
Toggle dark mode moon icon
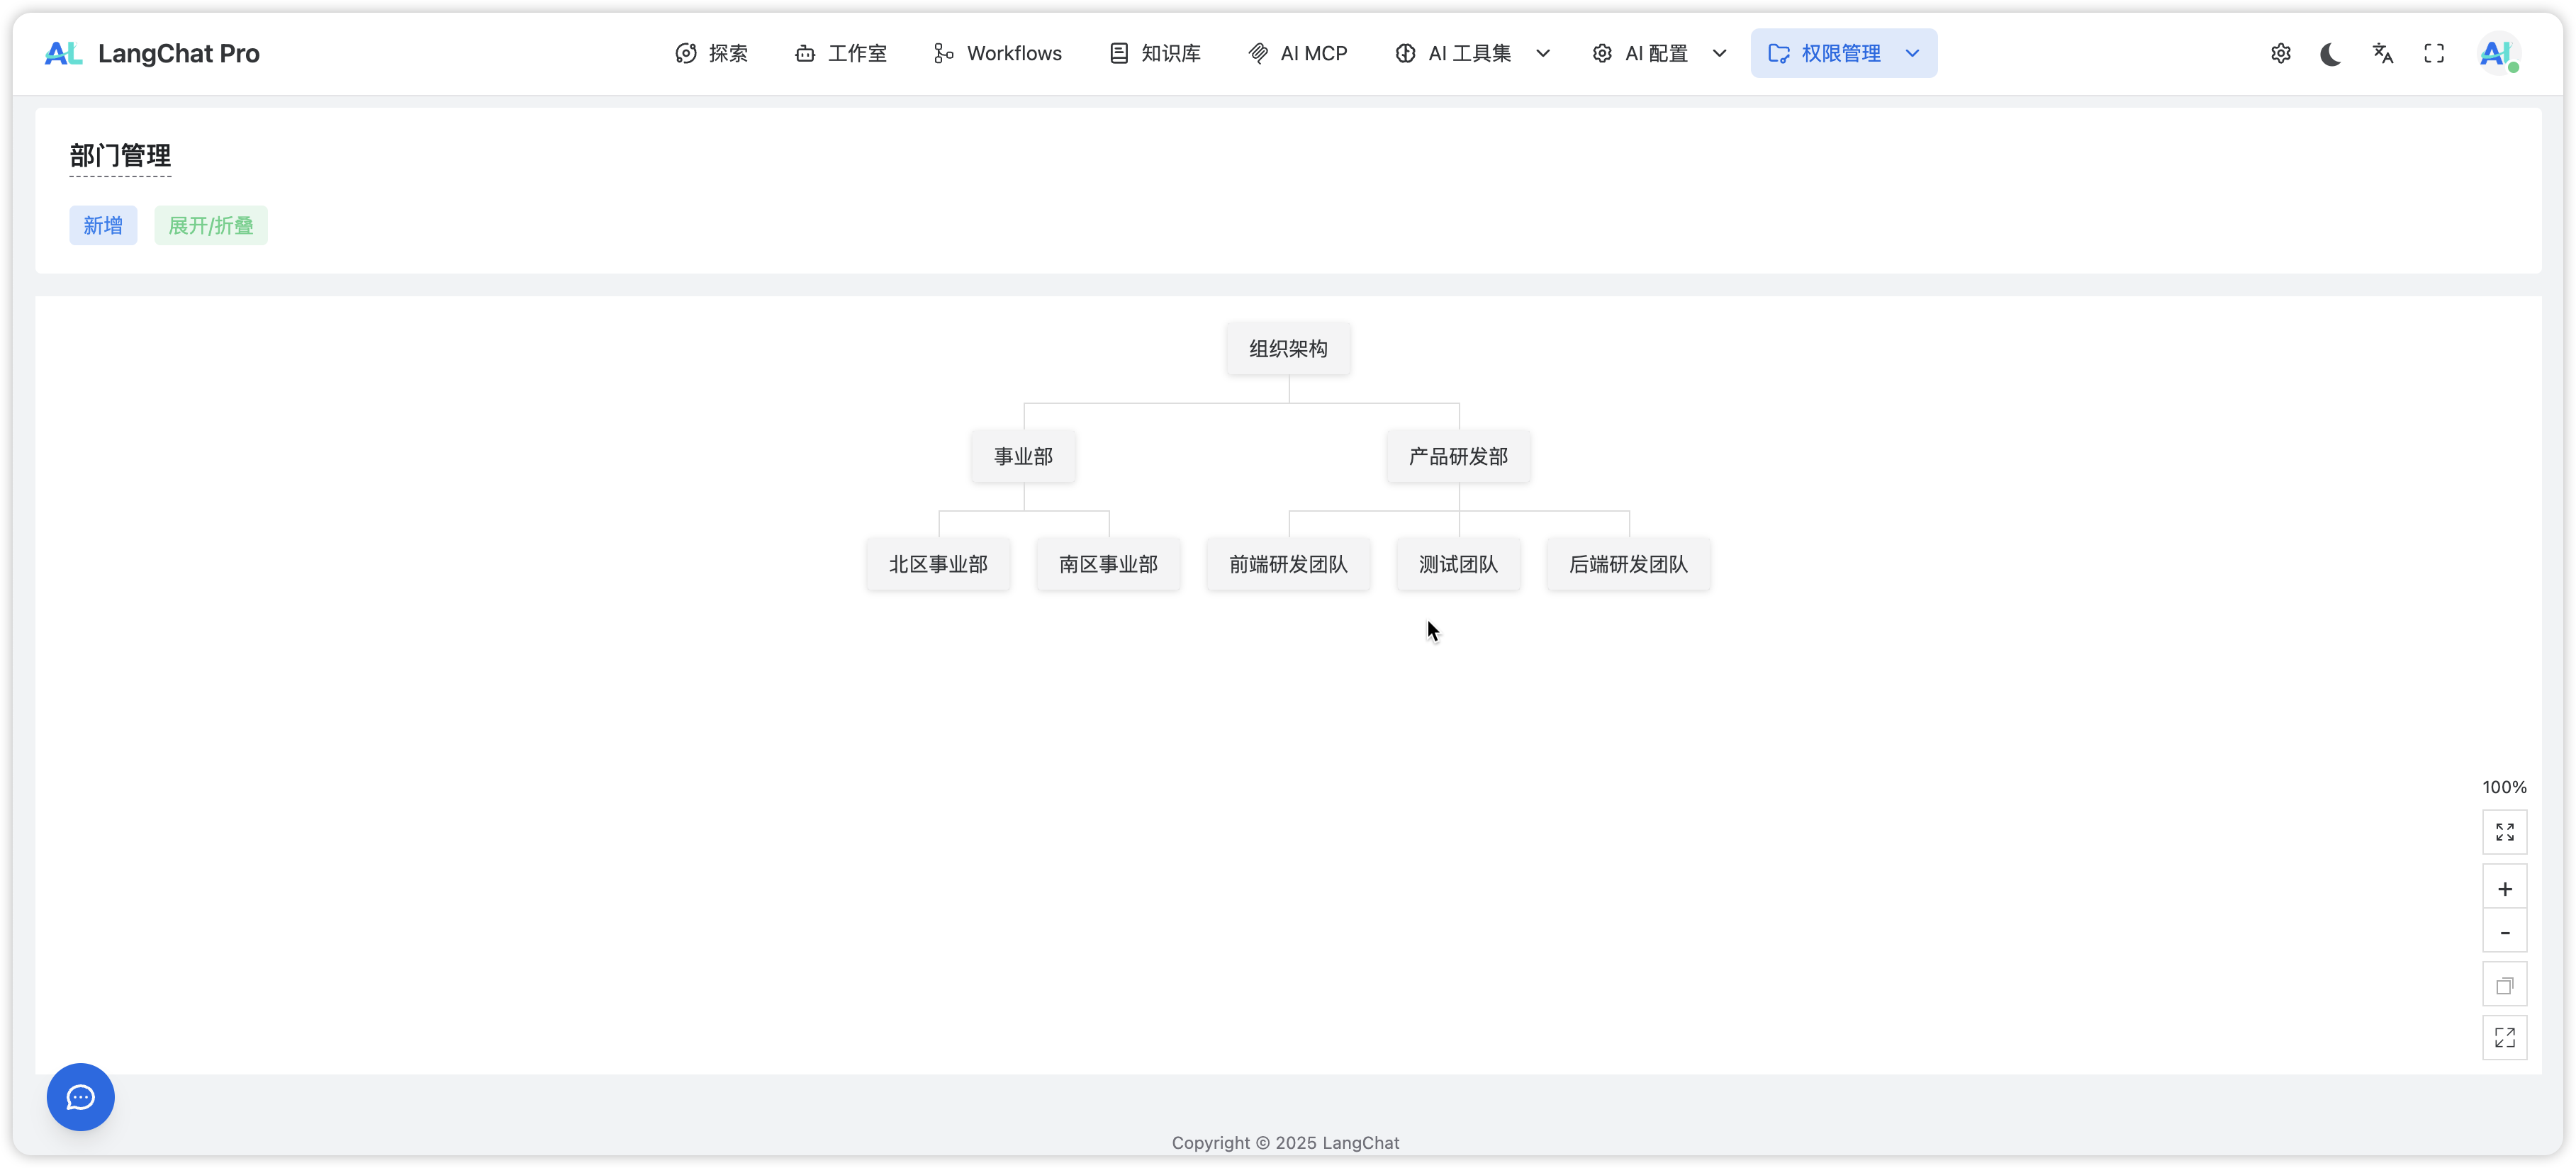2331,53
